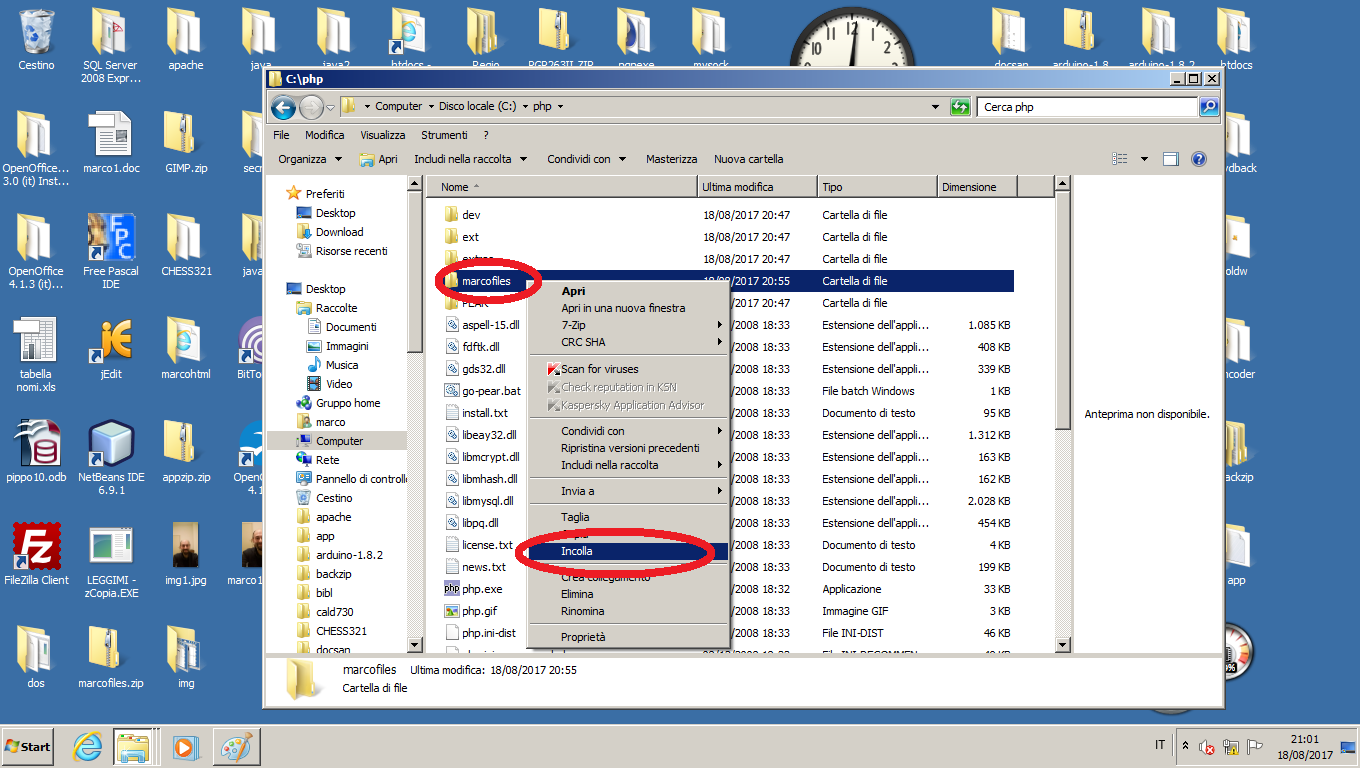This screenshot has width=1360, height=768.
Task: Open the Visualizza menu
Action: click(382, 135)
